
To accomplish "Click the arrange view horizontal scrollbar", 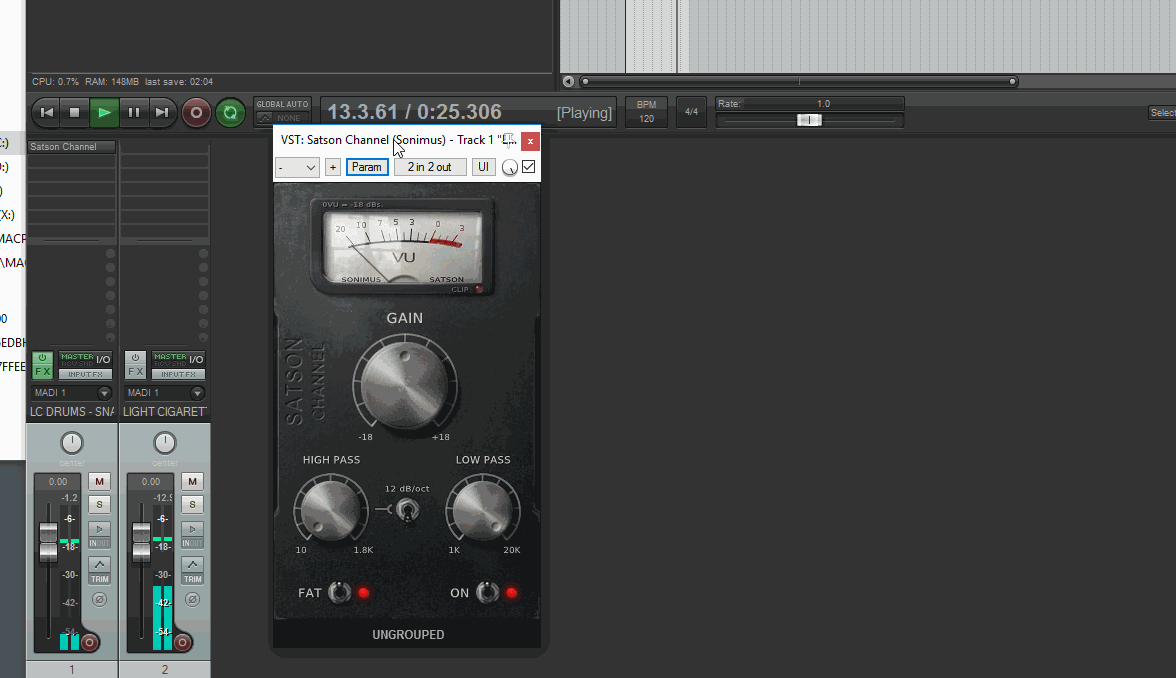I will click(799, 81).
